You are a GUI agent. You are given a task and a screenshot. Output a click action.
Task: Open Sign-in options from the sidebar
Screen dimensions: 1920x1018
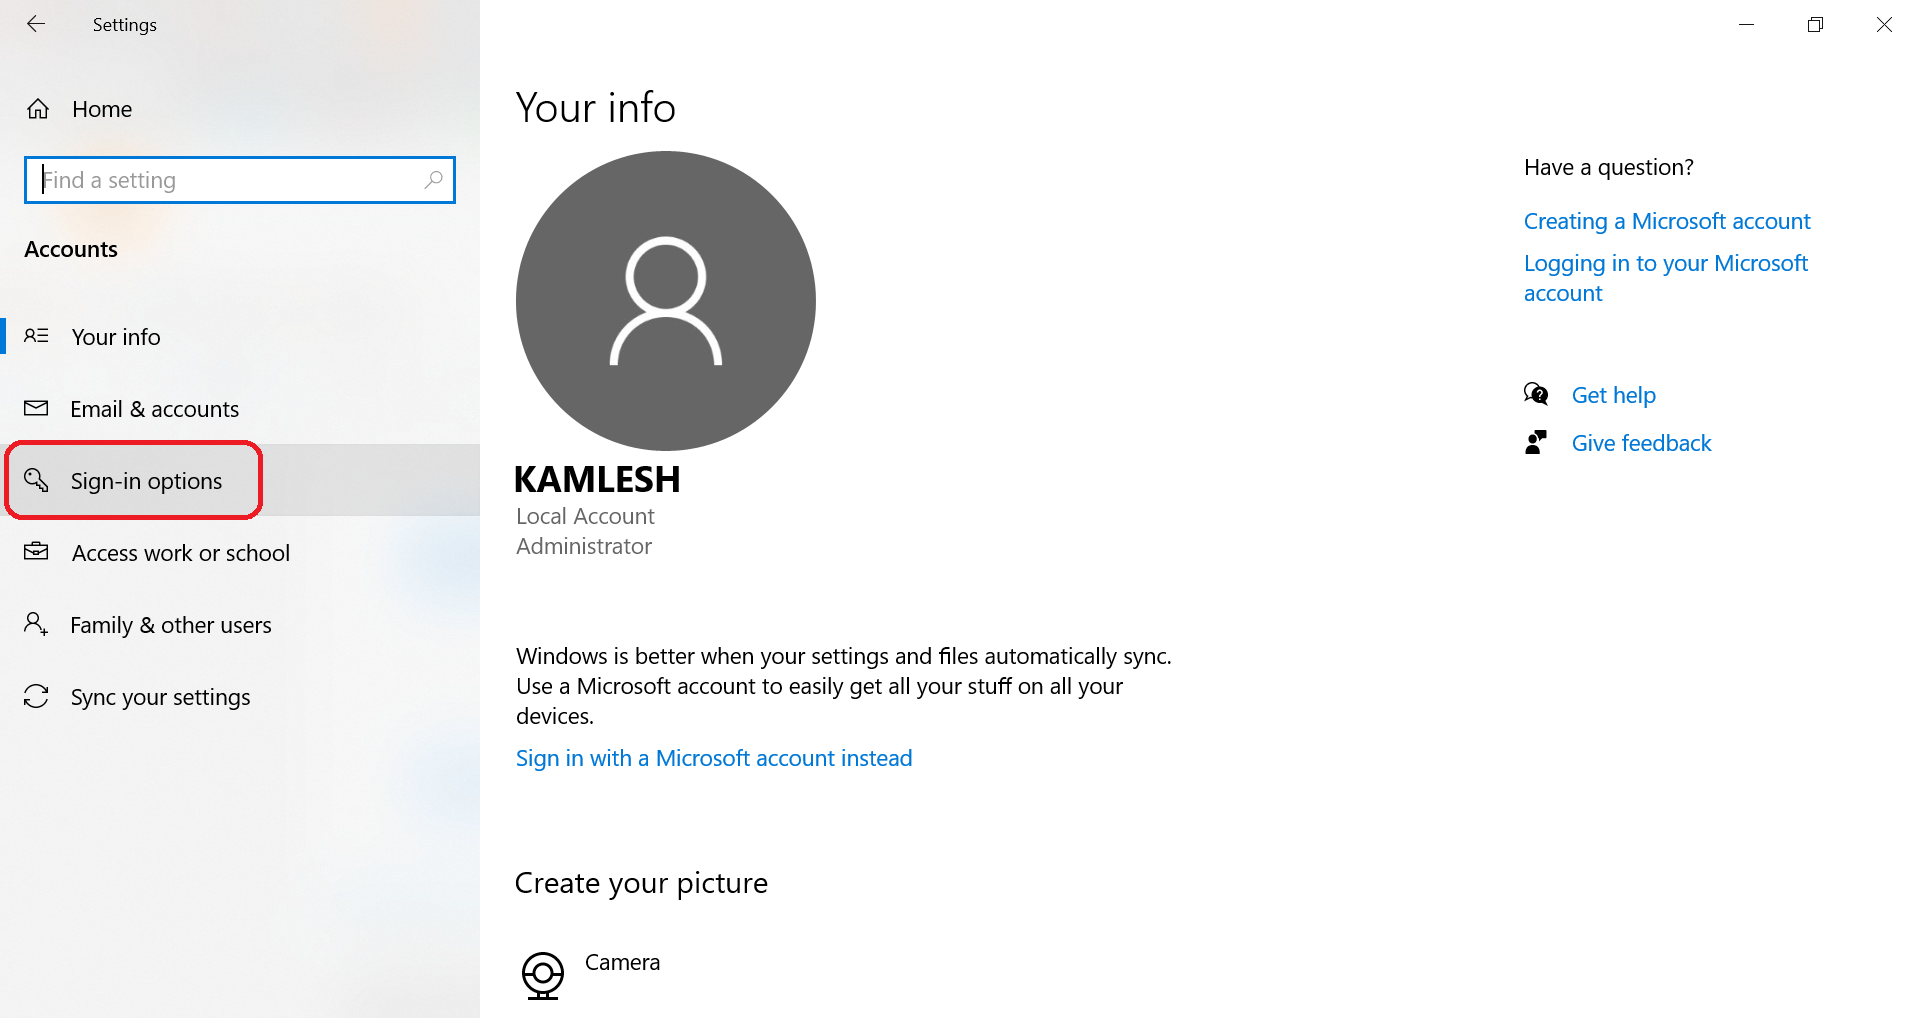coord(146,481)
